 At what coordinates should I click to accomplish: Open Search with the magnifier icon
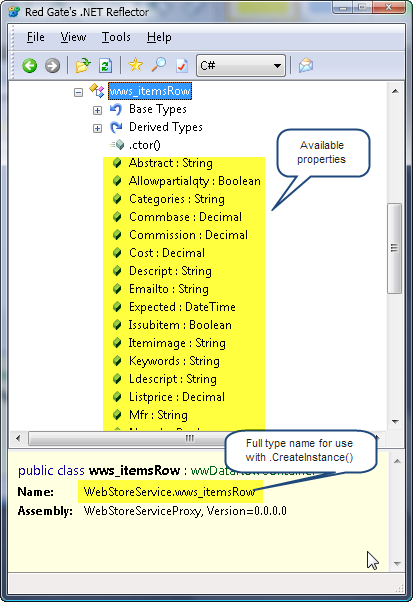(x=159, y=65)
